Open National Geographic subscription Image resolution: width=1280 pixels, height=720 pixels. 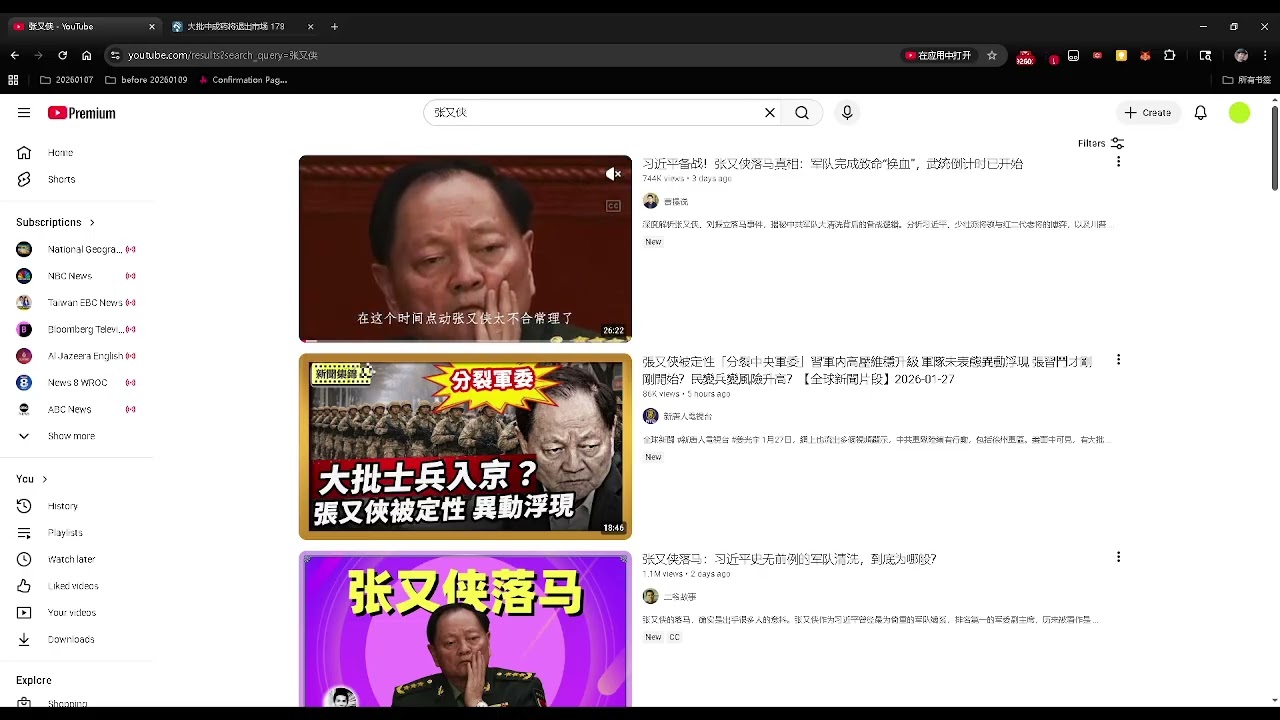[76, 249]
